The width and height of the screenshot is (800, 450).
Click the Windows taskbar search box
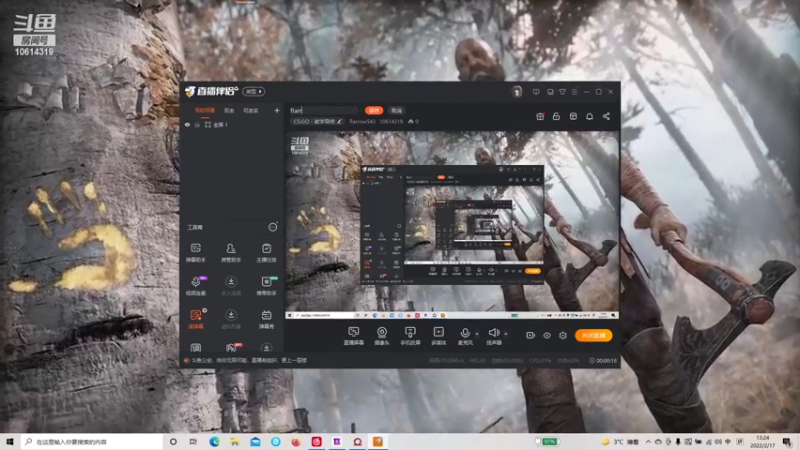point(91,441)
